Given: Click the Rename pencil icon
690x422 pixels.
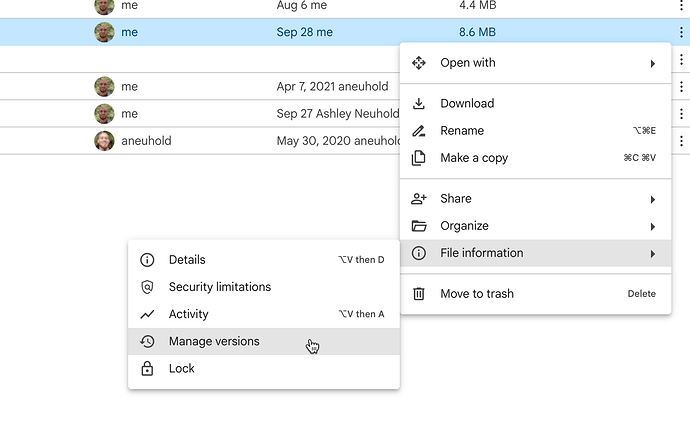Looking at the screenshot, I should point(419,131).
